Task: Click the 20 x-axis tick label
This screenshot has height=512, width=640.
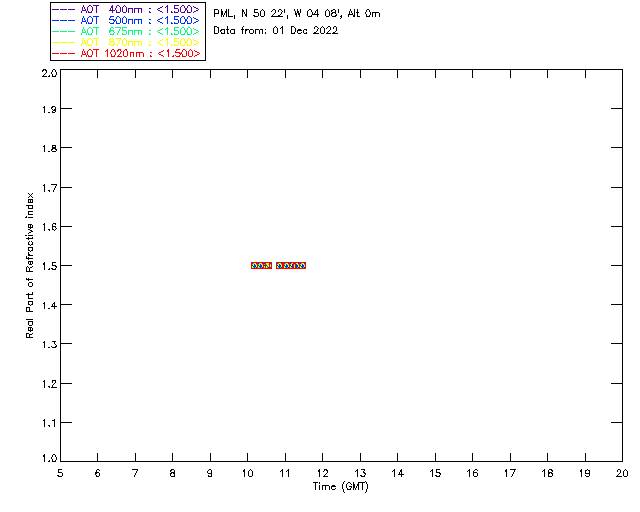Action: (622, 473)
